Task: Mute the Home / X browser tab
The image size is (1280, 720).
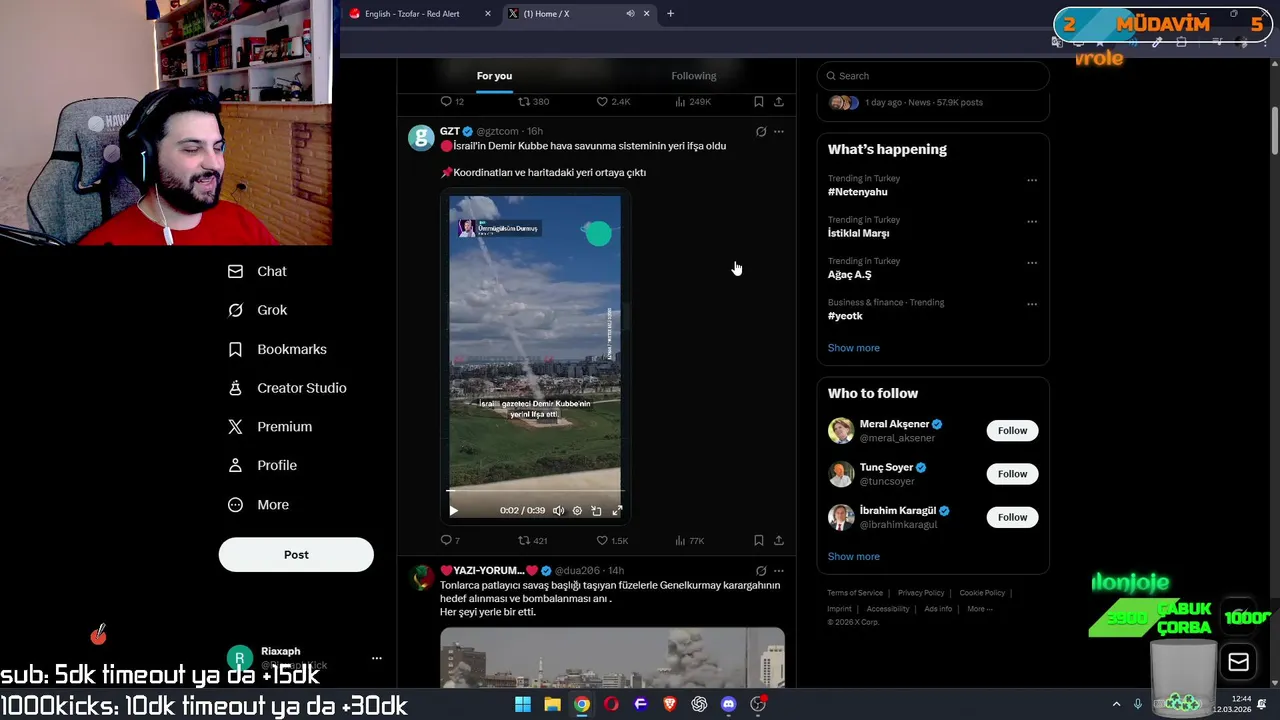Action: point(630,14)
